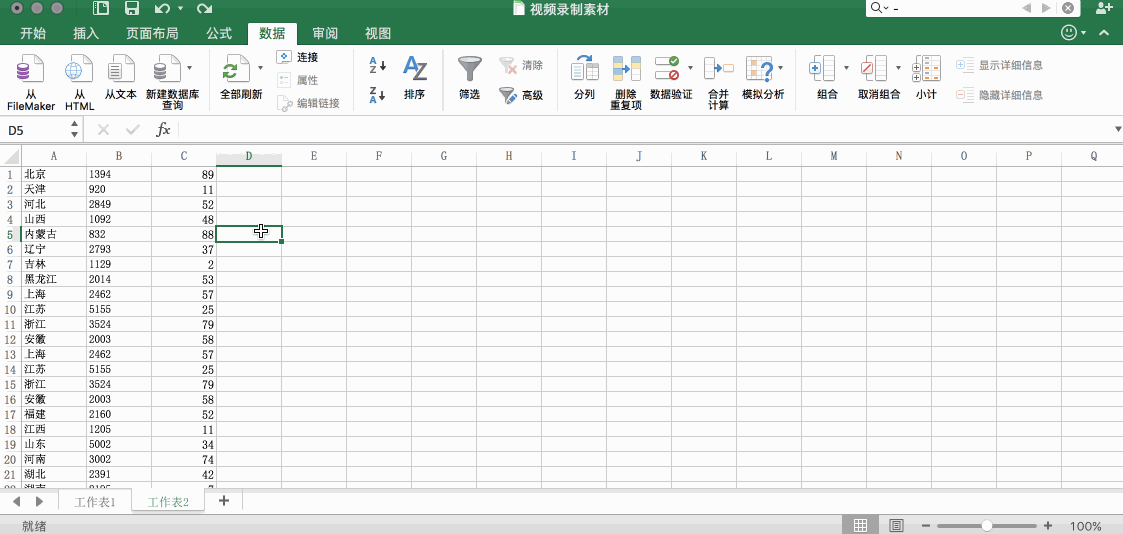Open Data Validation (数据验证)
This screenshot has width=1123, height=534.
point(670,79)
